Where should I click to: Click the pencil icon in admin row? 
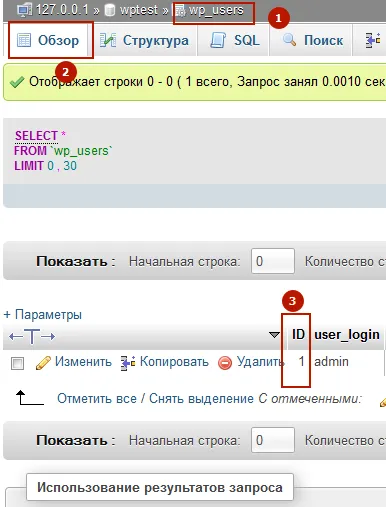[x=43, y=363]
